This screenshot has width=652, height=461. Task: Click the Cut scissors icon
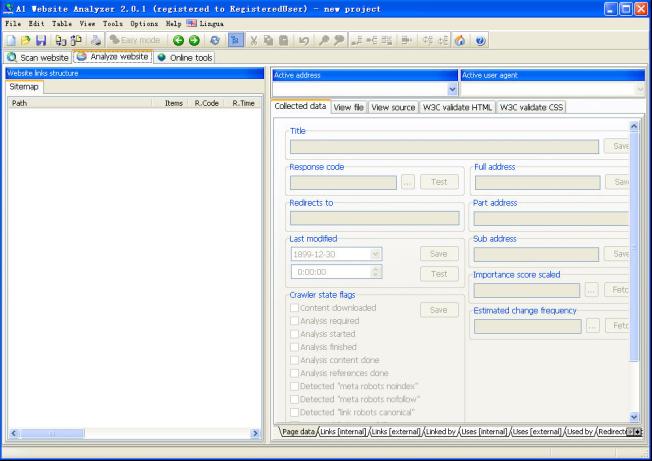pyautogui.click(x=253, y=40)
